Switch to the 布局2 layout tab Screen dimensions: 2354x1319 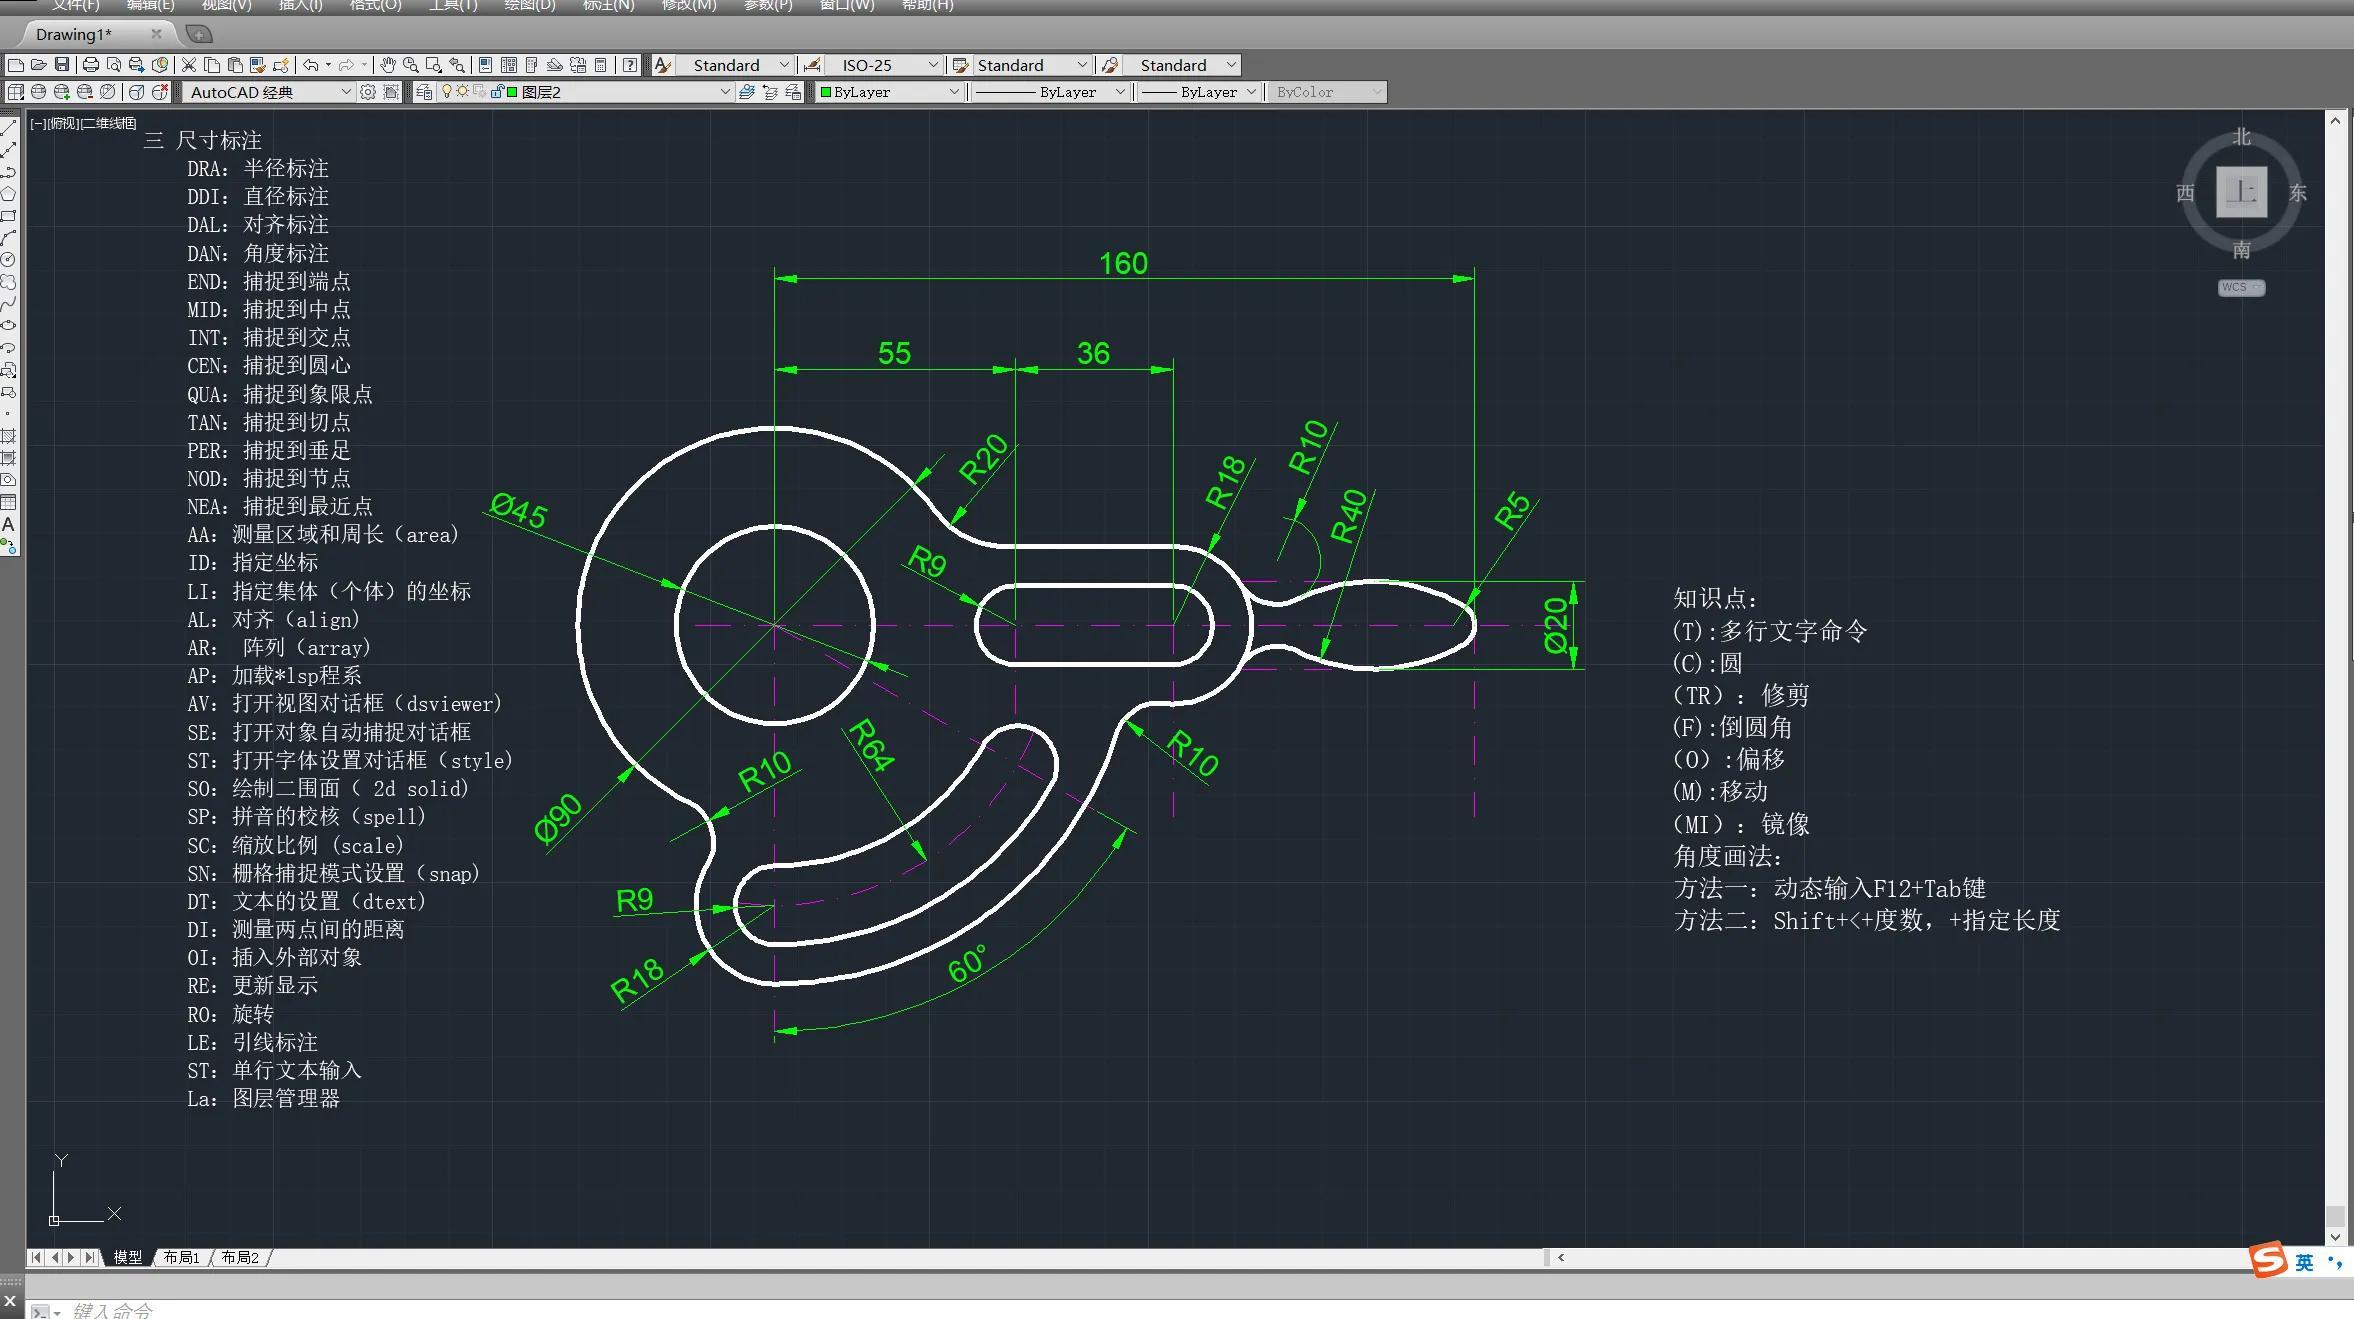tap(240, 1257)
